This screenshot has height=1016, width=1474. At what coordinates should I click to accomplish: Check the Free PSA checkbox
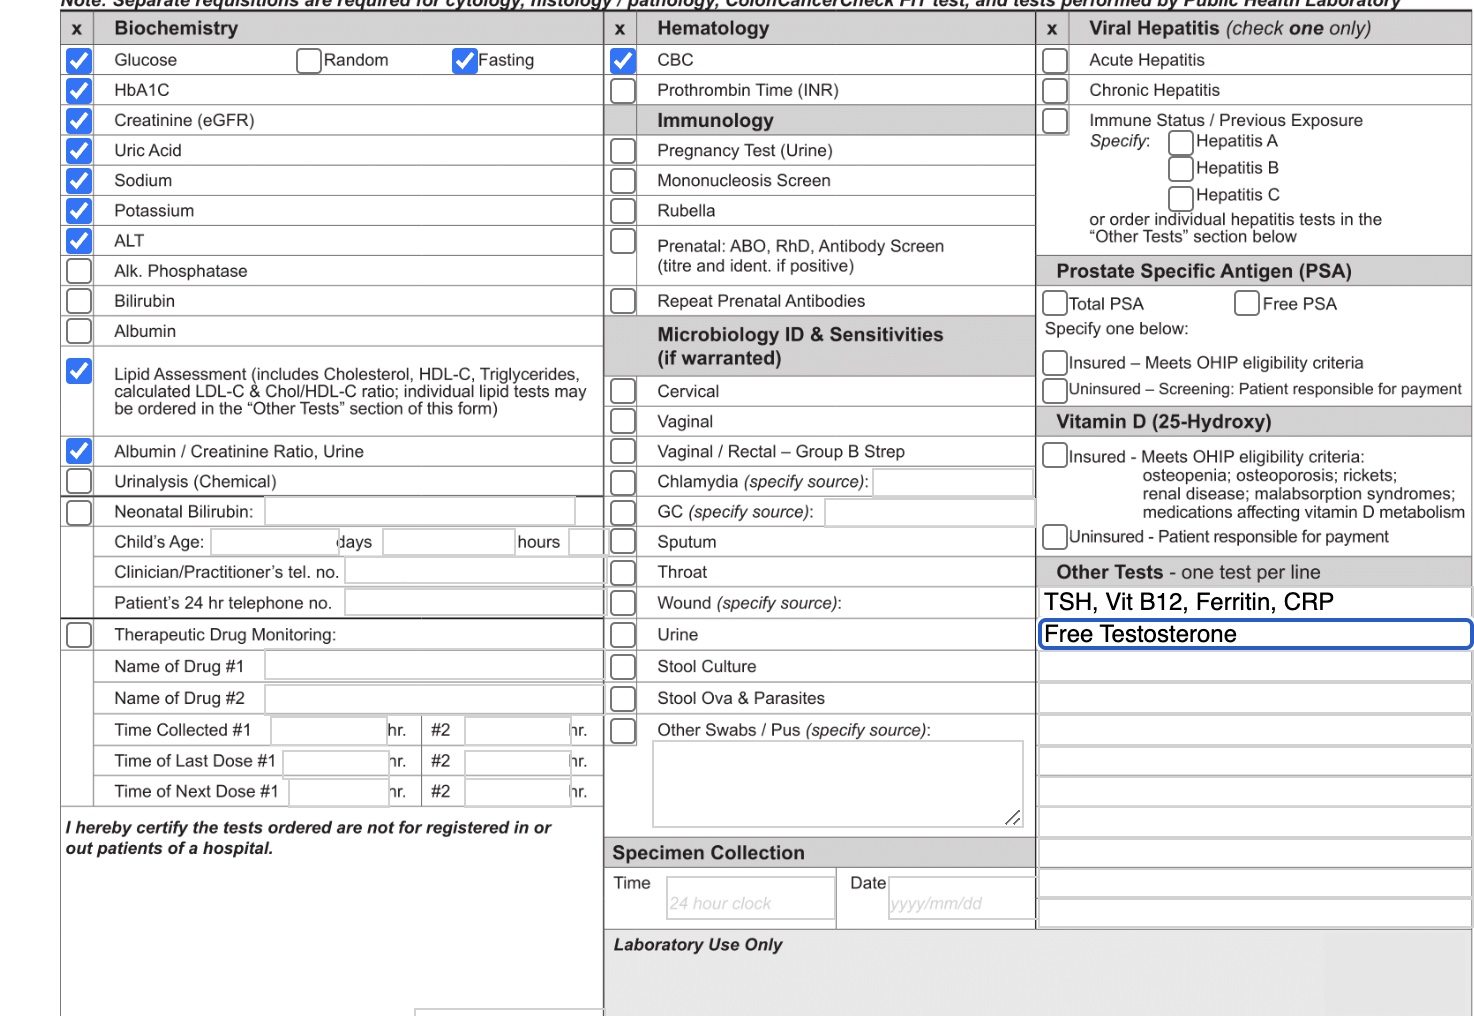1247,303
